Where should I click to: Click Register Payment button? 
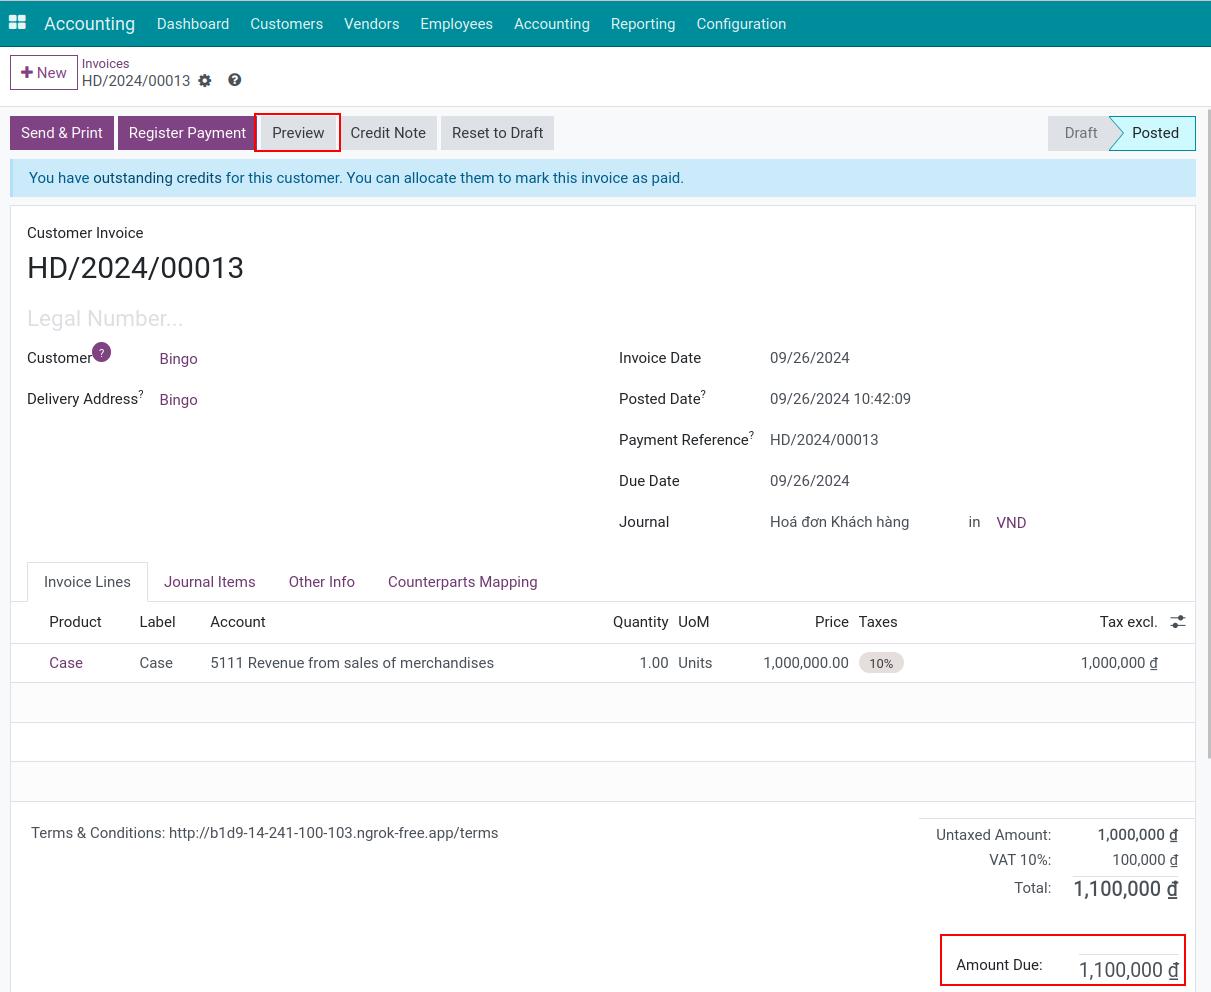(187, 133)
